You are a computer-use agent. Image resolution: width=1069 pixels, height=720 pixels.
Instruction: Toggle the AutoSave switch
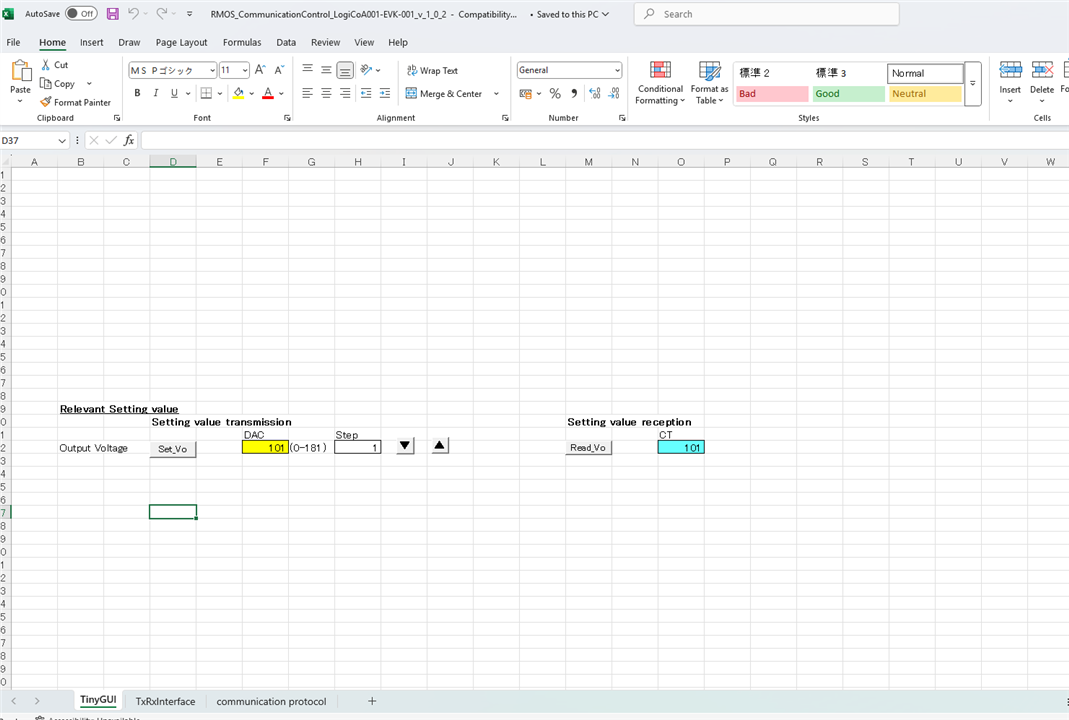click(81, 14)
